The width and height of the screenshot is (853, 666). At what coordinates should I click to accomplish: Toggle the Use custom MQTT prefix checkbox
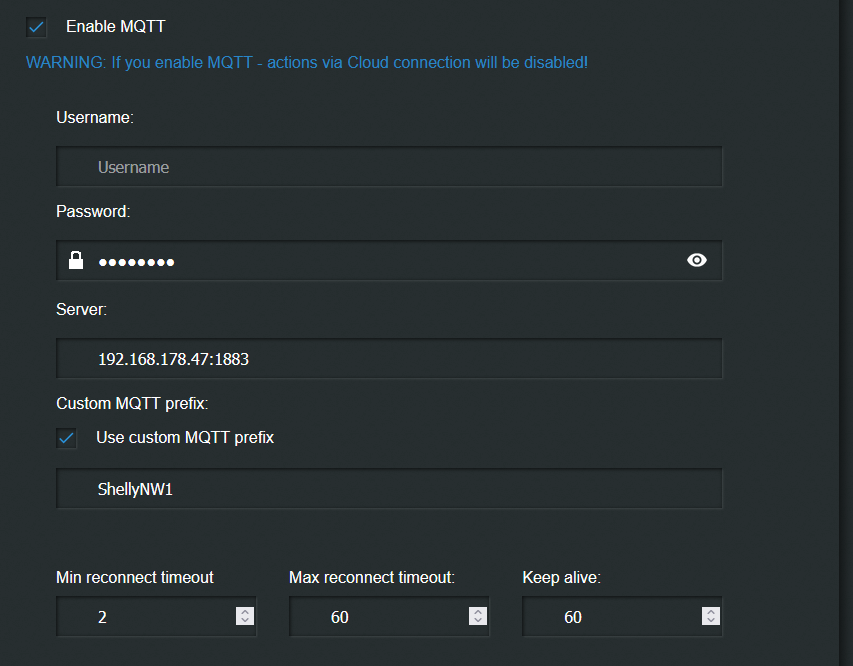[x=67, y=437]
